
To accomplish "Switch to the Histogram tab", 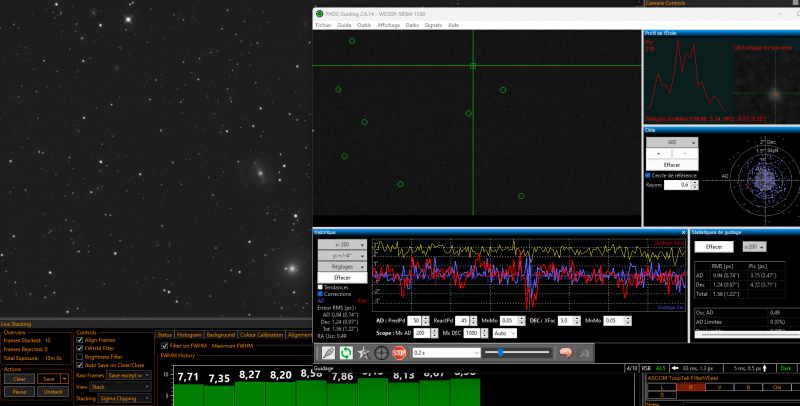I will tap(189, 335).
